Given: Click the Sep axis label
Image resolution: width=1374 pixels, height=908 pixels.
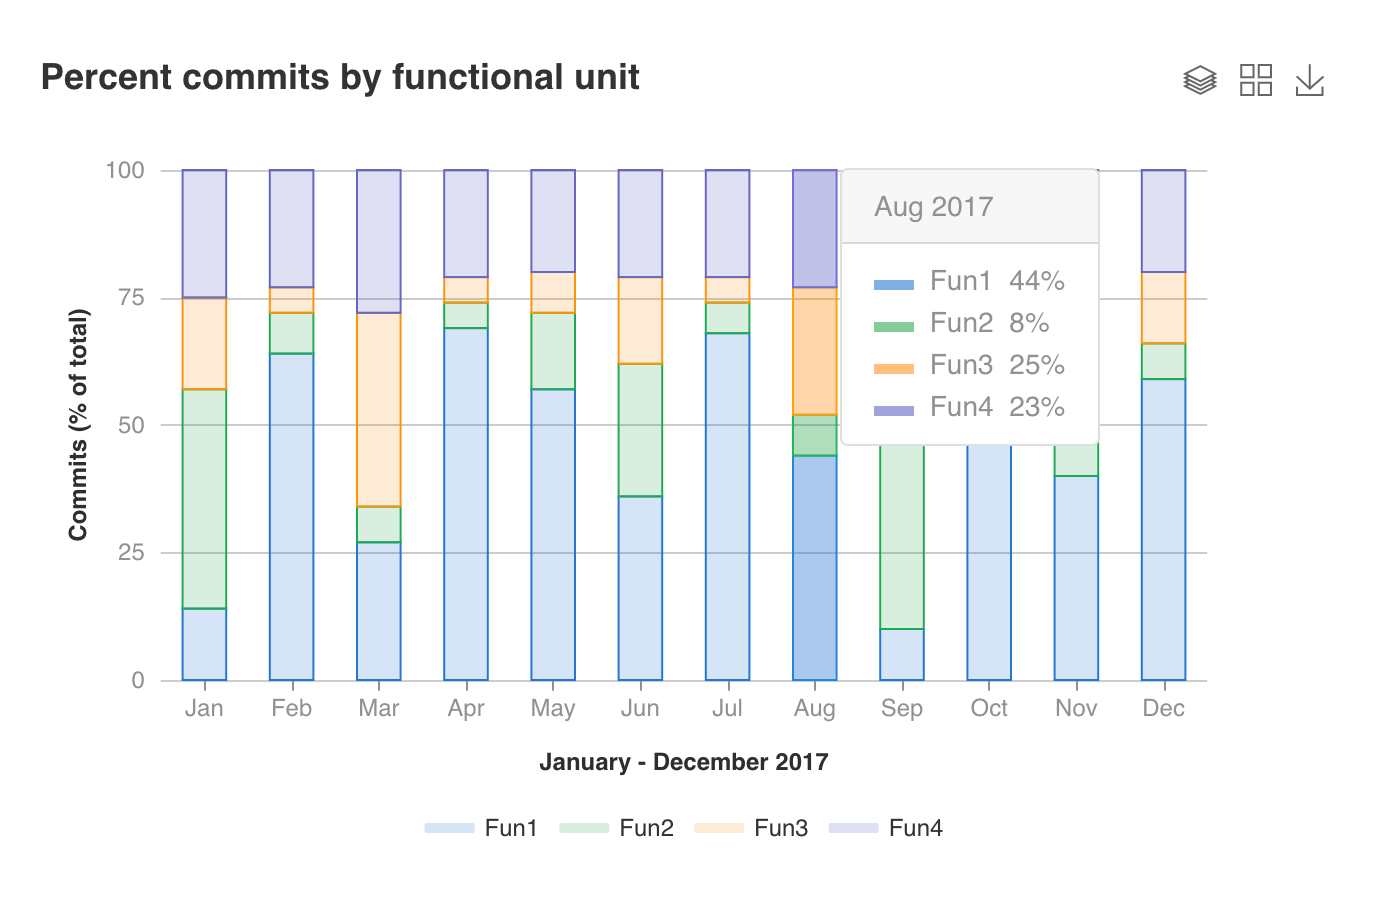Looking at the screenshot, I should pos(901,708).
